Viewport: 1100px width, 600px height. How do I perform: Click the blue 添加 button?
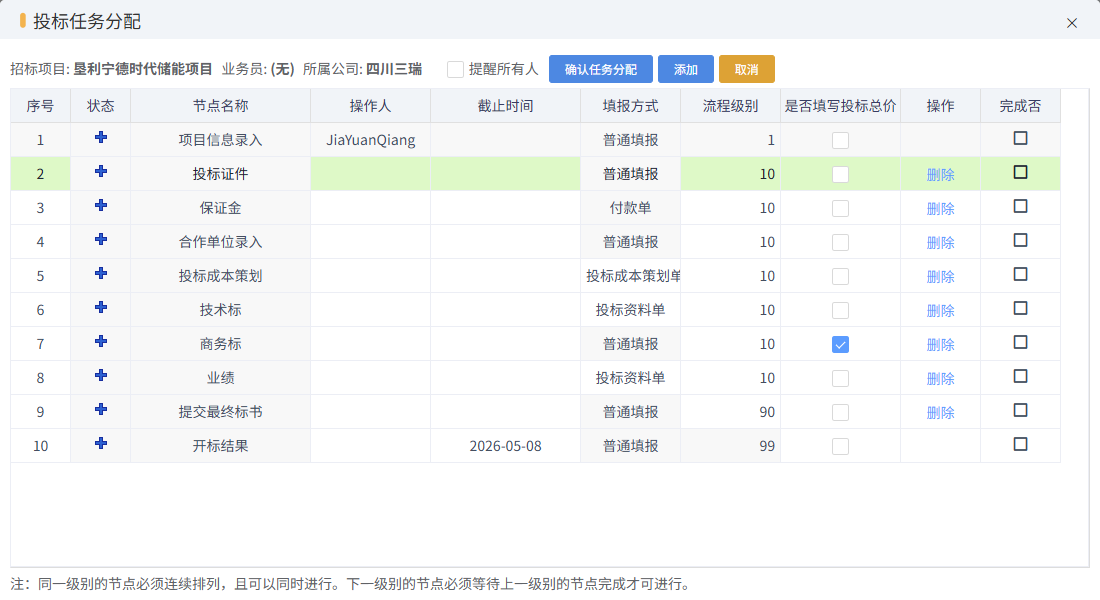click(685, 69)
